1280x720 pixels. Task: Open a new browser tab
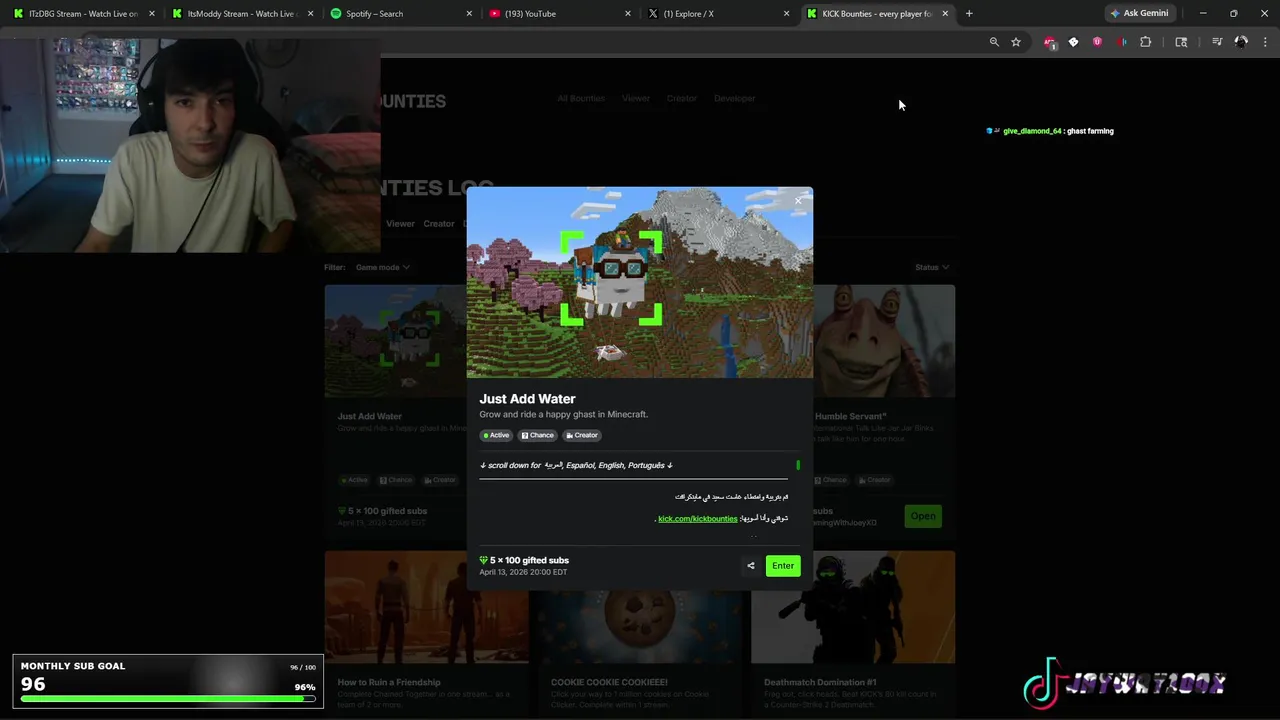tap(969, 14)
